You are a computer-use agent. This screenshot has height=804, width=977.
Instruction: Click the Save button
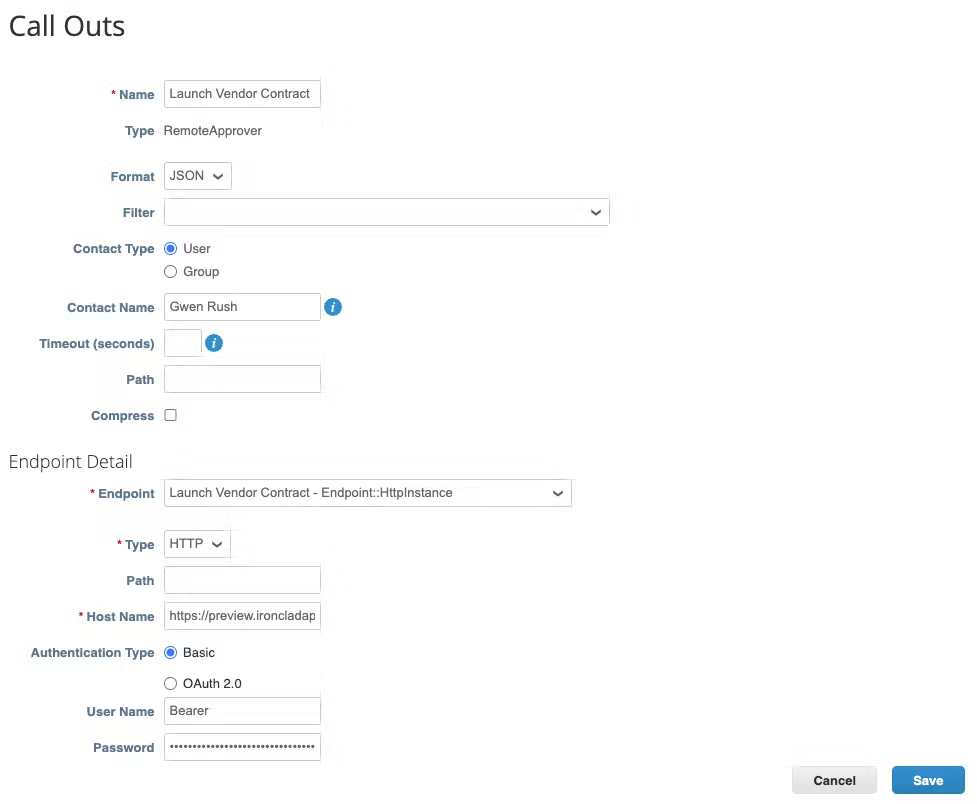pyautogui.click(x=928, y=780)
